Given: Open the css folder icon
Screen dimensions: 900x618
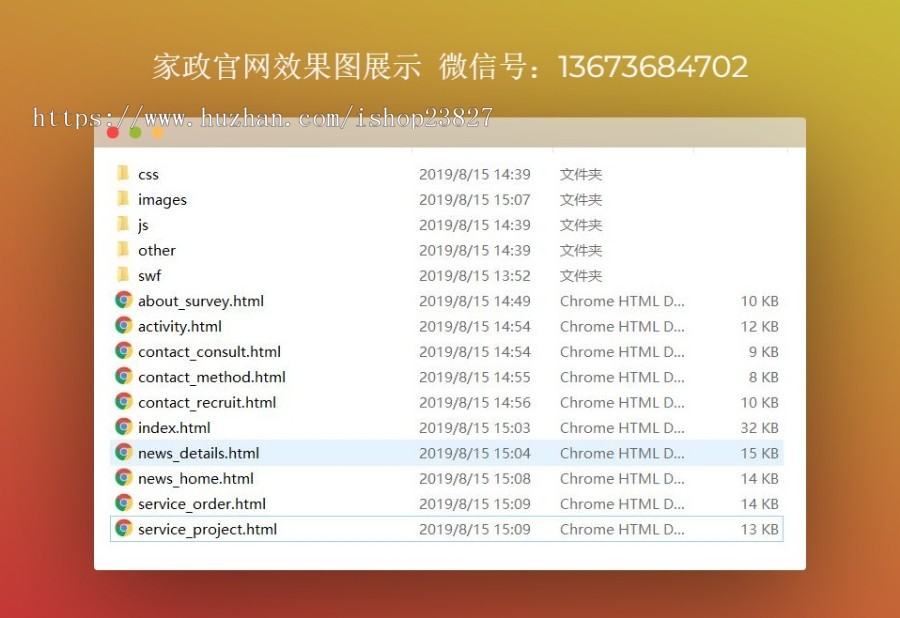Looking at the screenshot, I should click(x=123, y=174).
